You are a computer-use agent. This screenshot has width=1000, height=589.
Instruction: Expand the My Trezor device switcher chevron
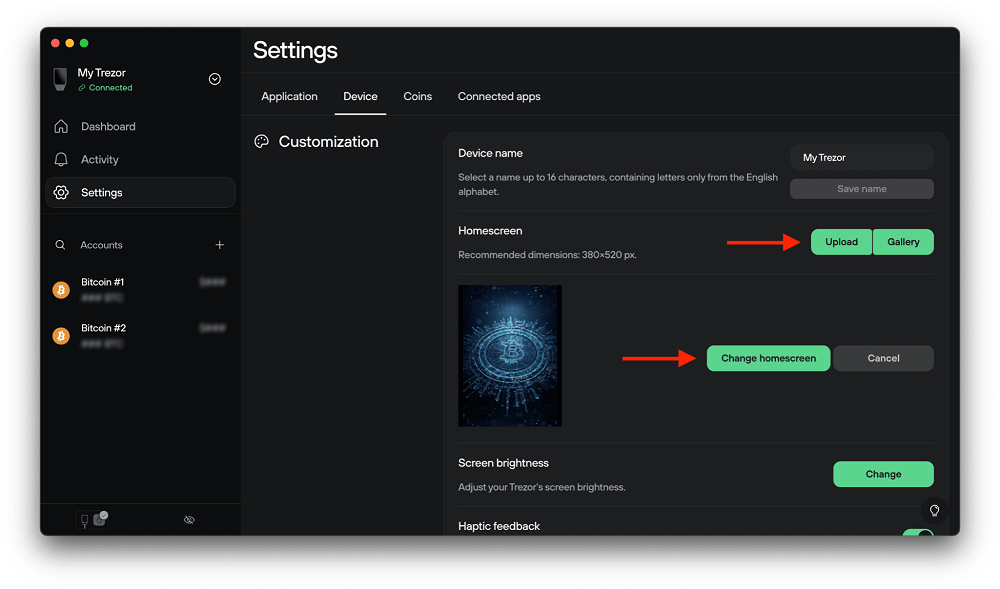pyautogui.click(x=215, y=79)
